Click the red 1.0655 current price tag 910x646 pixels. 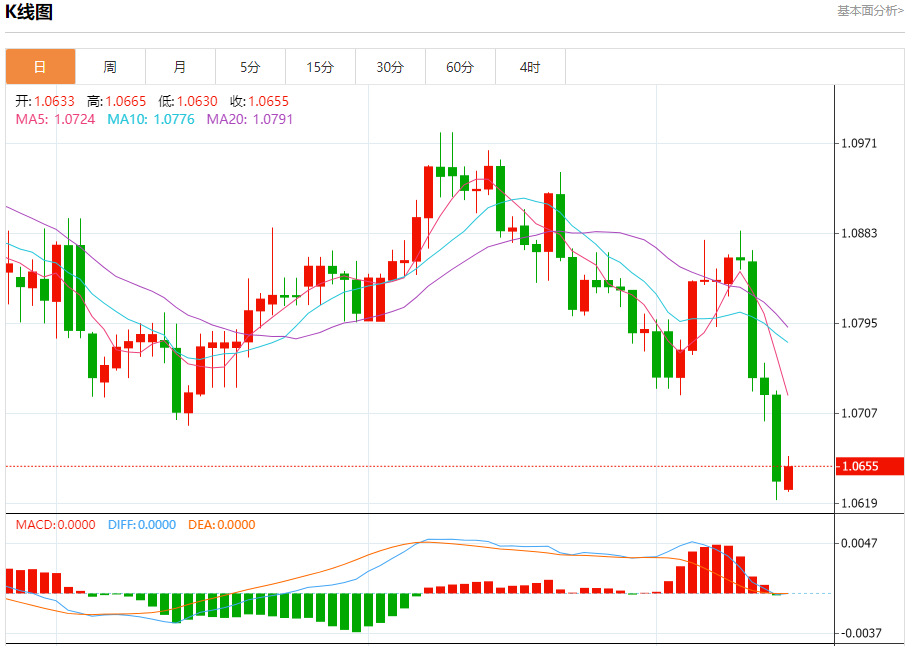coord(870,466)
